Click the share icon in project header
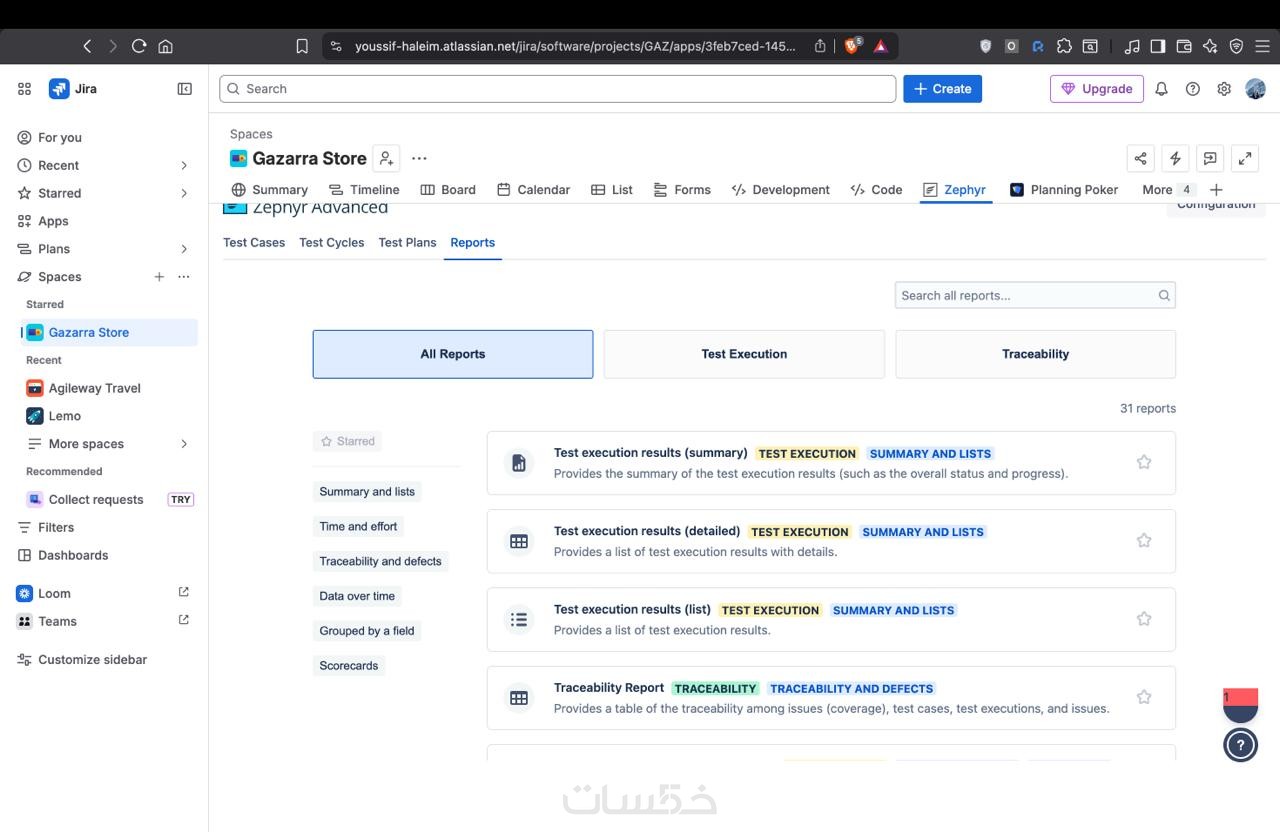Viewport: 1280px width, 832px height. (x=1140, y=158)
